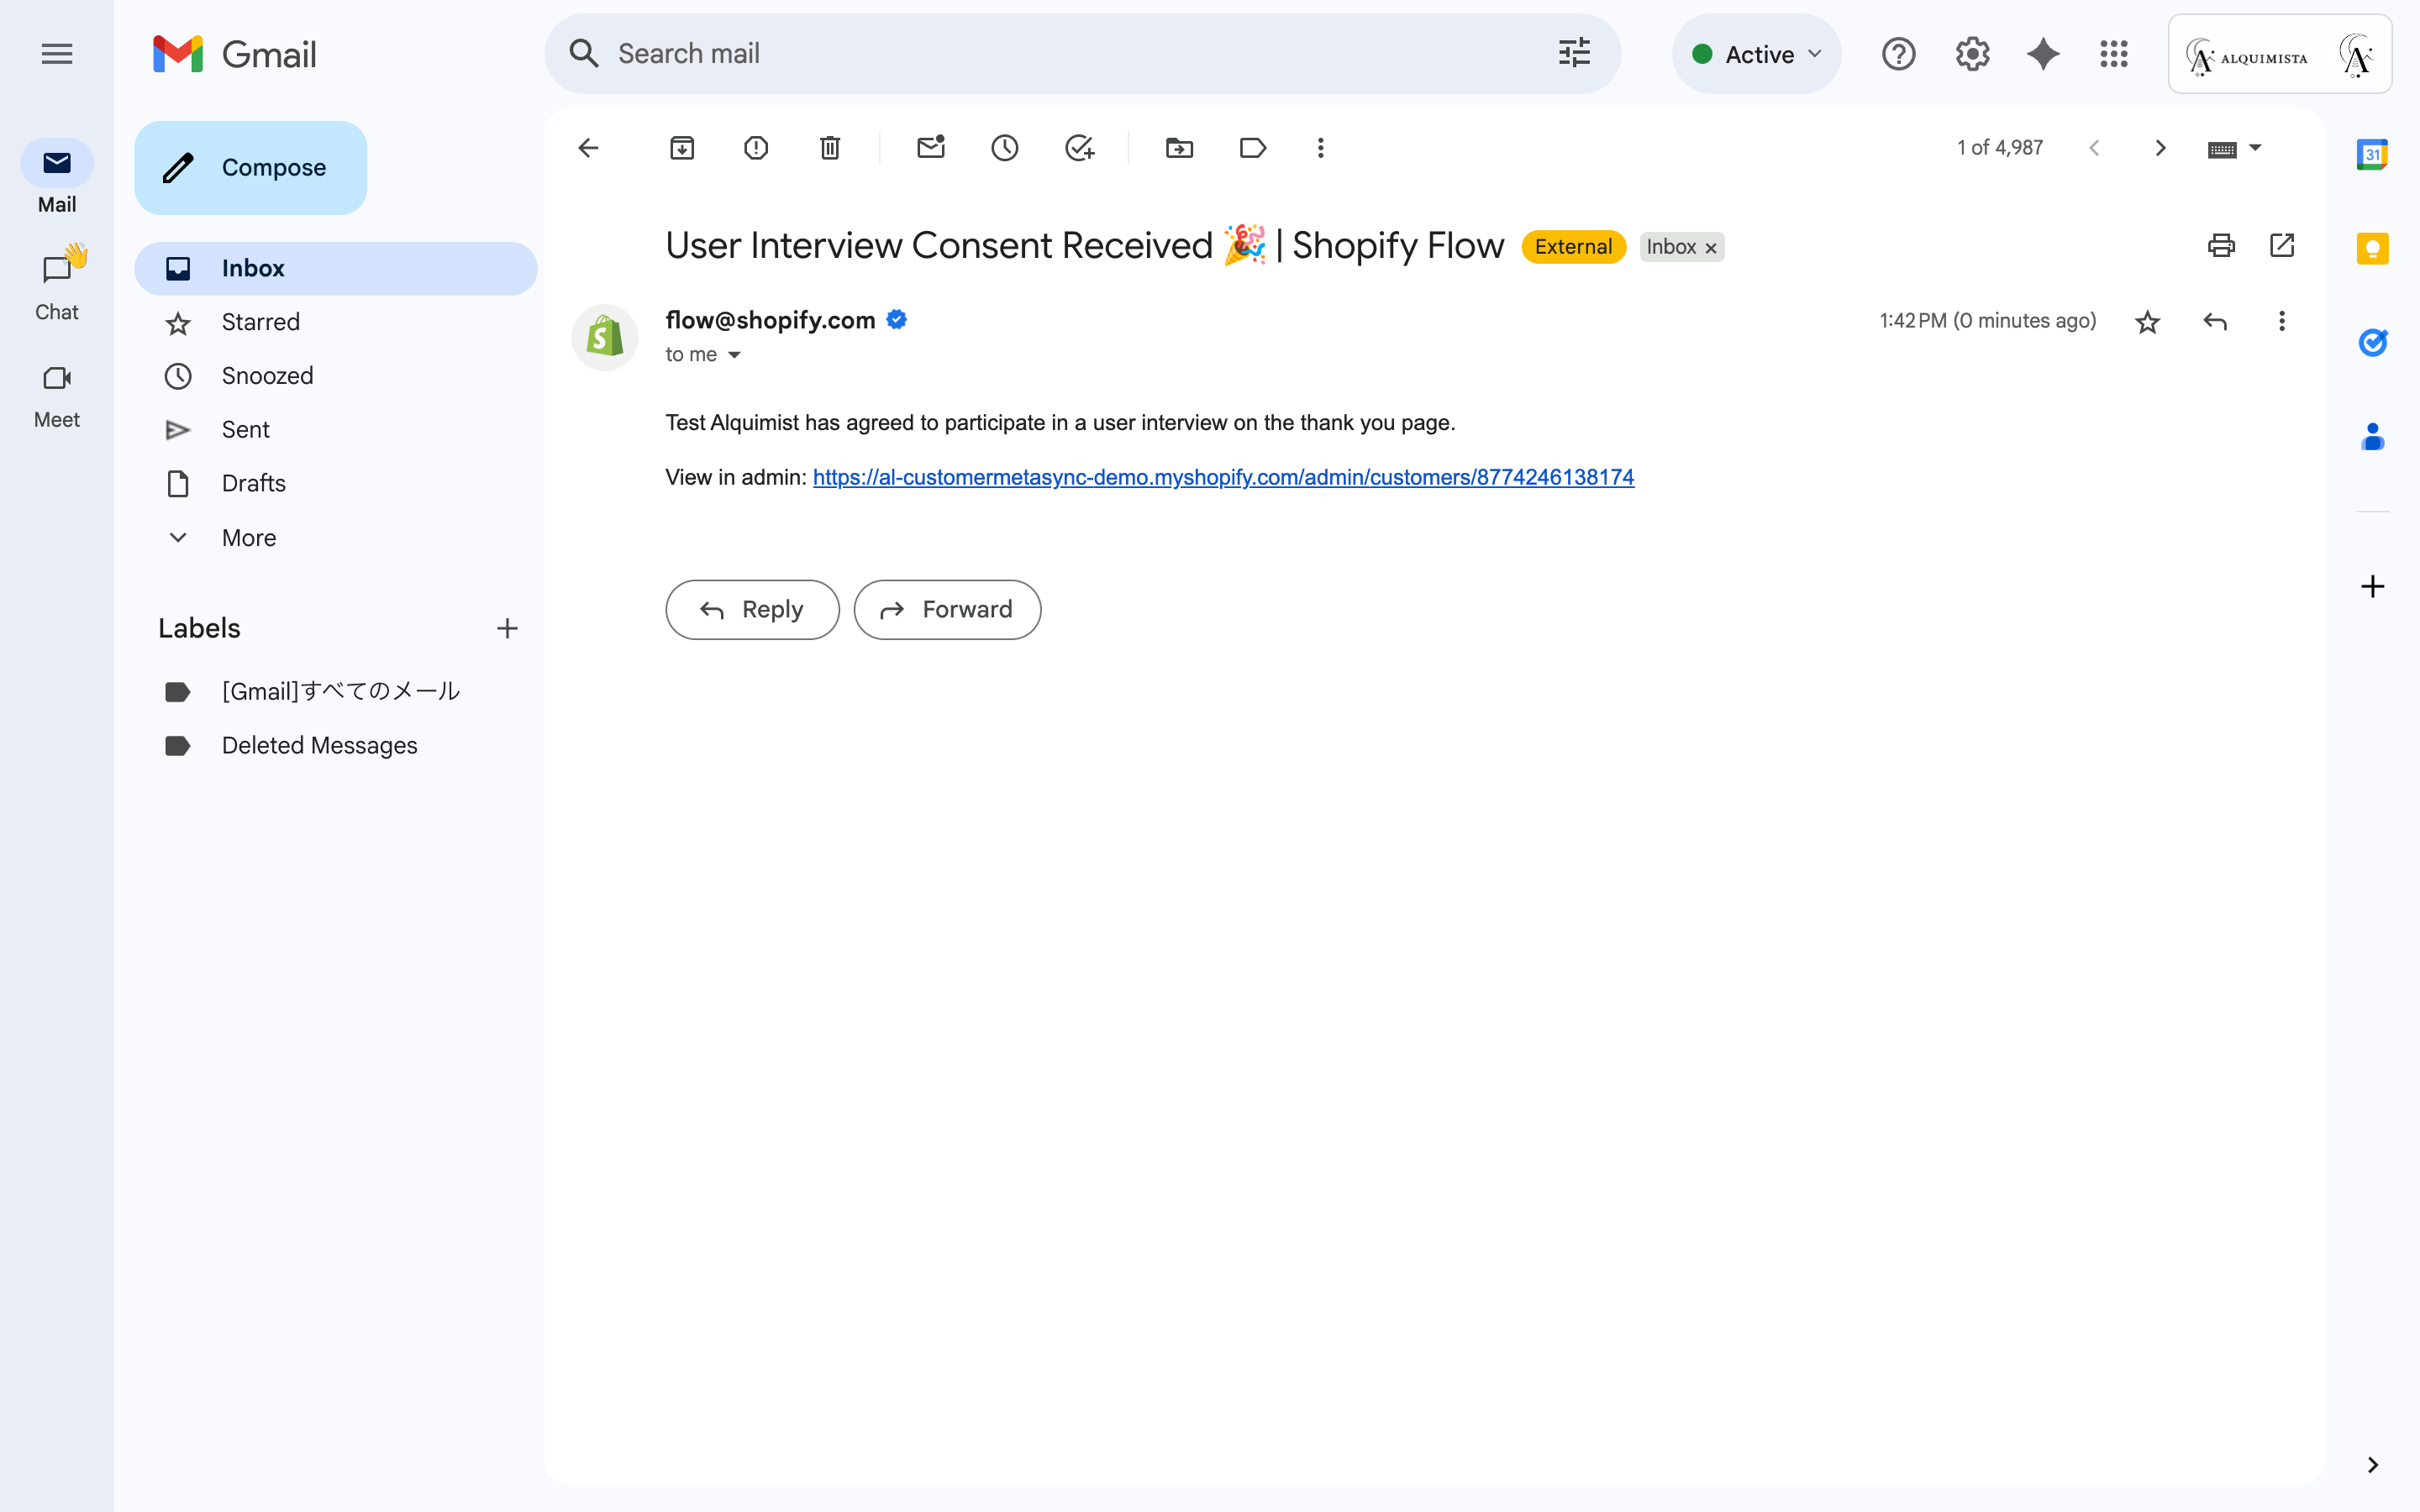2420x1512 pixels.
Task: Remove the Inbox label from the email
Action: tap(1711, 248)
